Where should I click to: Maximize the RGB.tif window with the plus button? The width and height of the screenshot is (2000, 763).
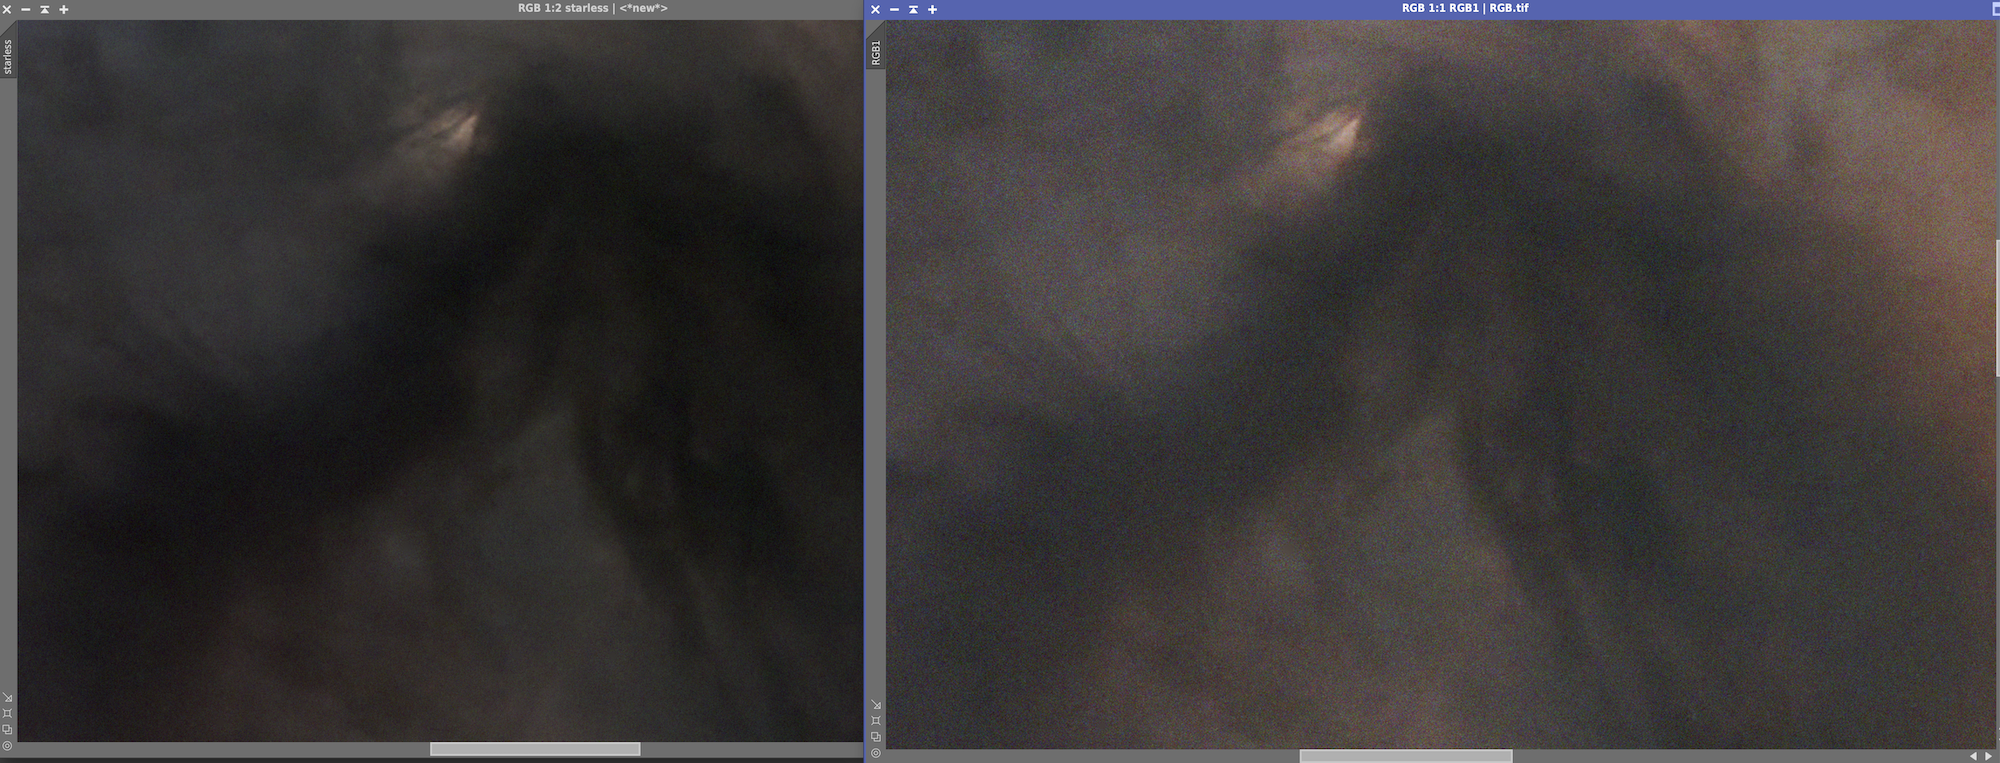933,9
